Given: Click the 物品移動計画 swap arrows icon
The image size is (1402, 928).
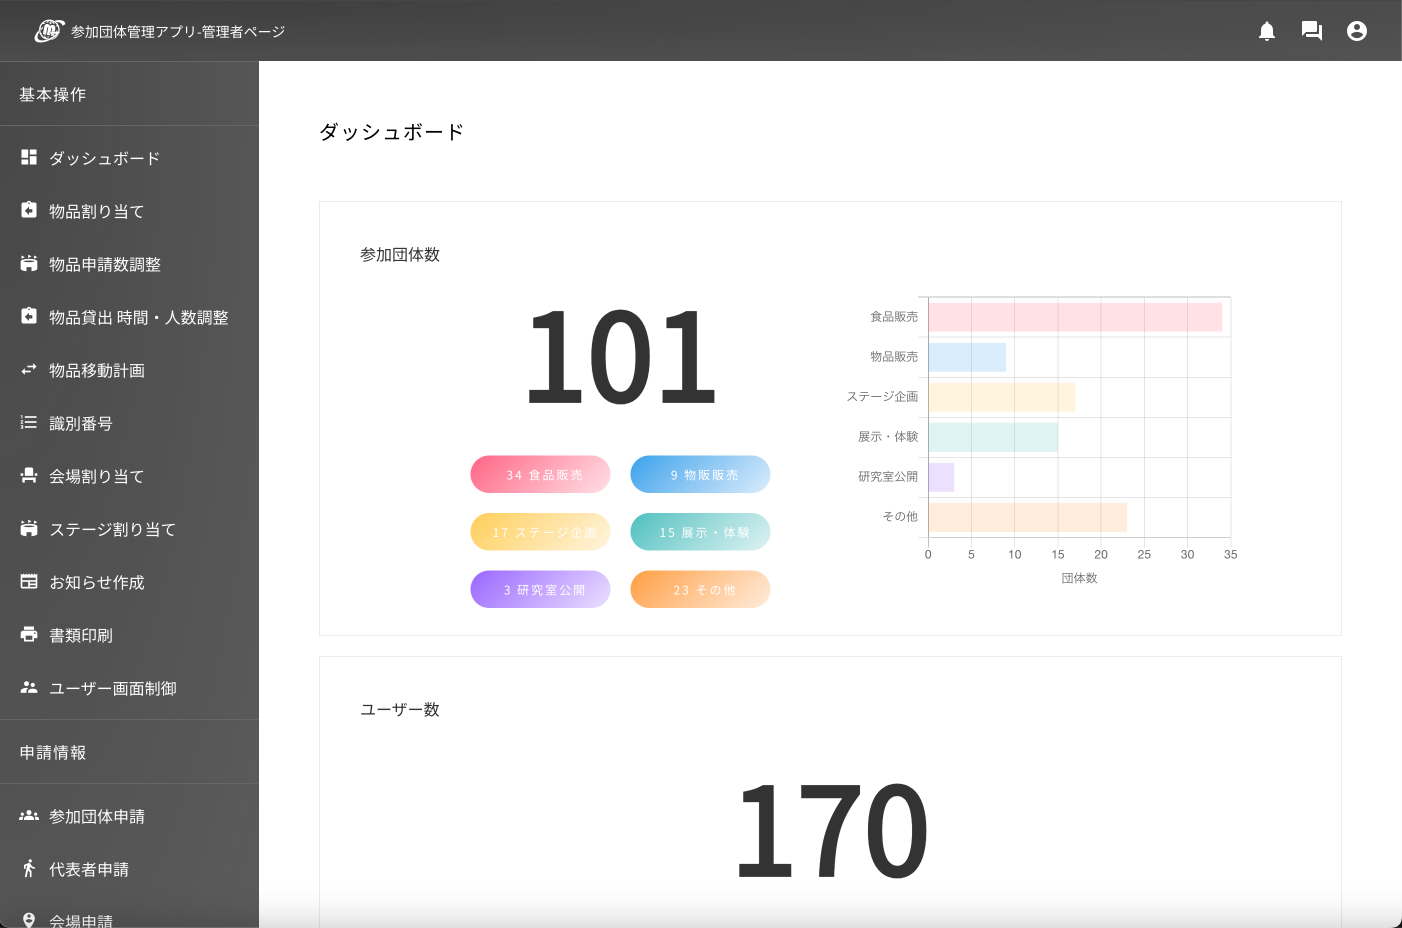Looking at the screenshot, I should (29, 370).
